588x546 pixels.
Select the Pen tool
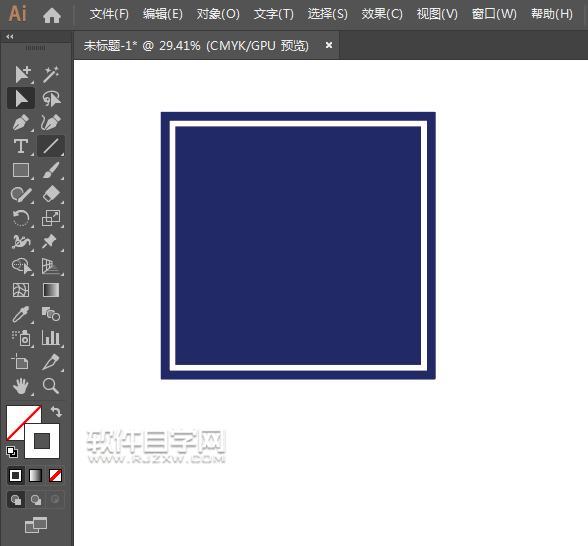[x=21, y=122]
